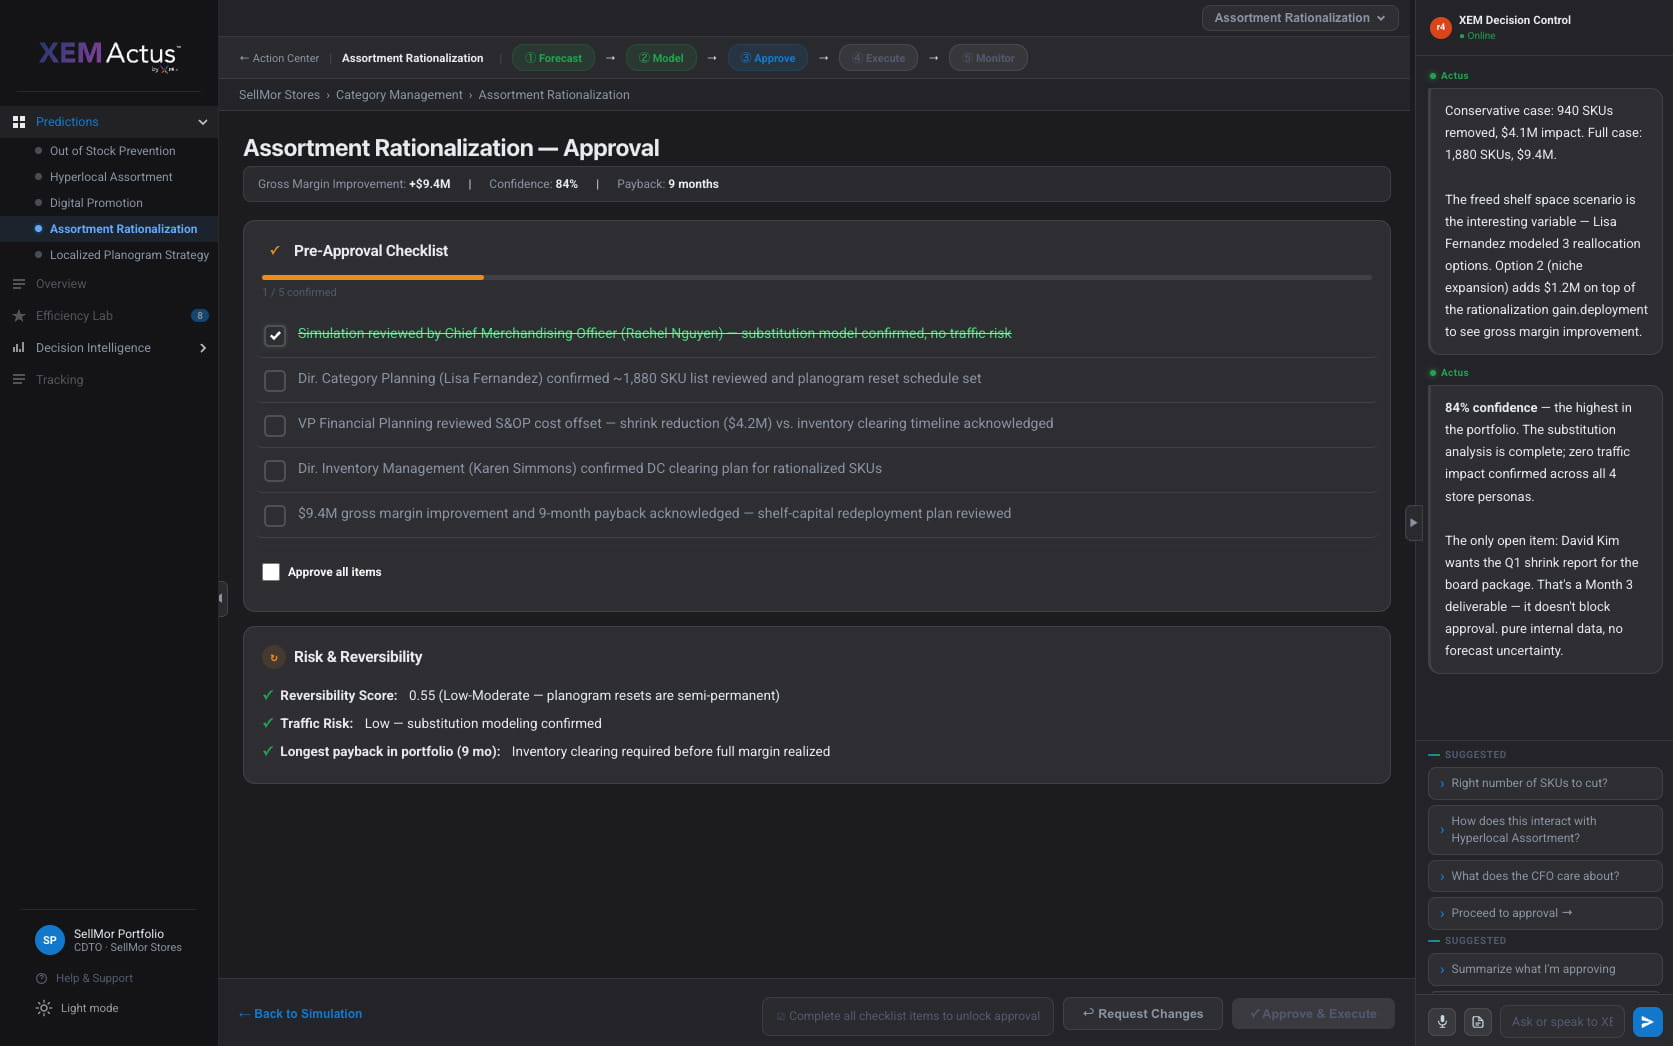Click the Decision Intelligence bar chart icon
Image resolution: width=1673 pixels, height=1046 pixels.
click(x=18, y=348)
